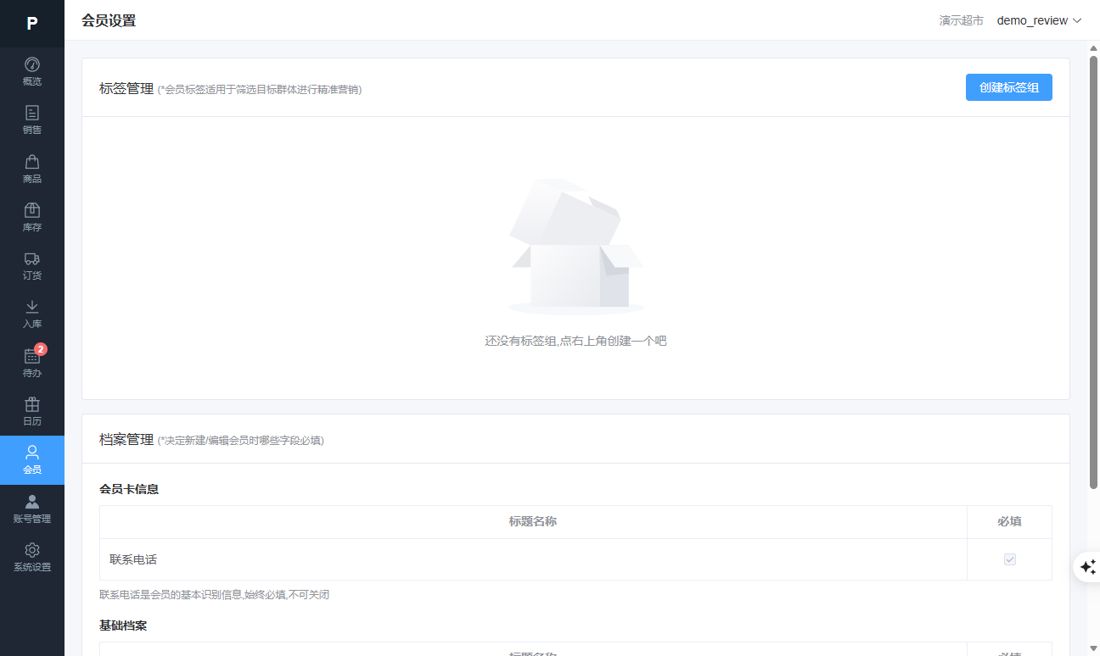The image size is (1100, 656).
Task: Select the active 会员 member icon
Action: [x=32, y=460]
